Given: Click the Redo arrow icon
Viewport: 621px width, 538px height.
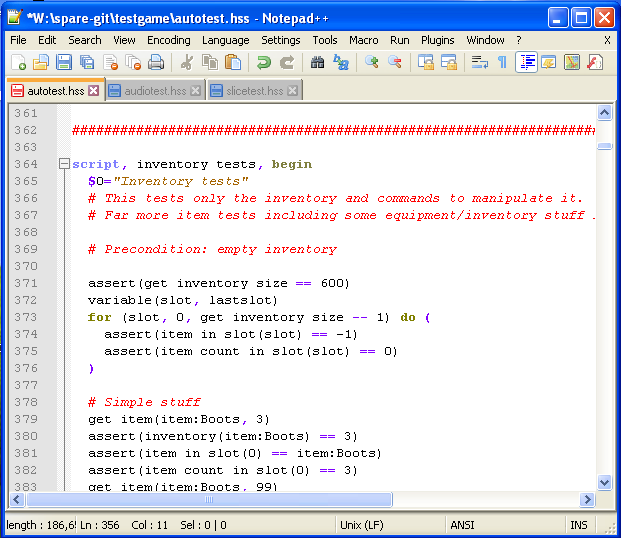Looking at the screenshot, I should coord(287,63).
